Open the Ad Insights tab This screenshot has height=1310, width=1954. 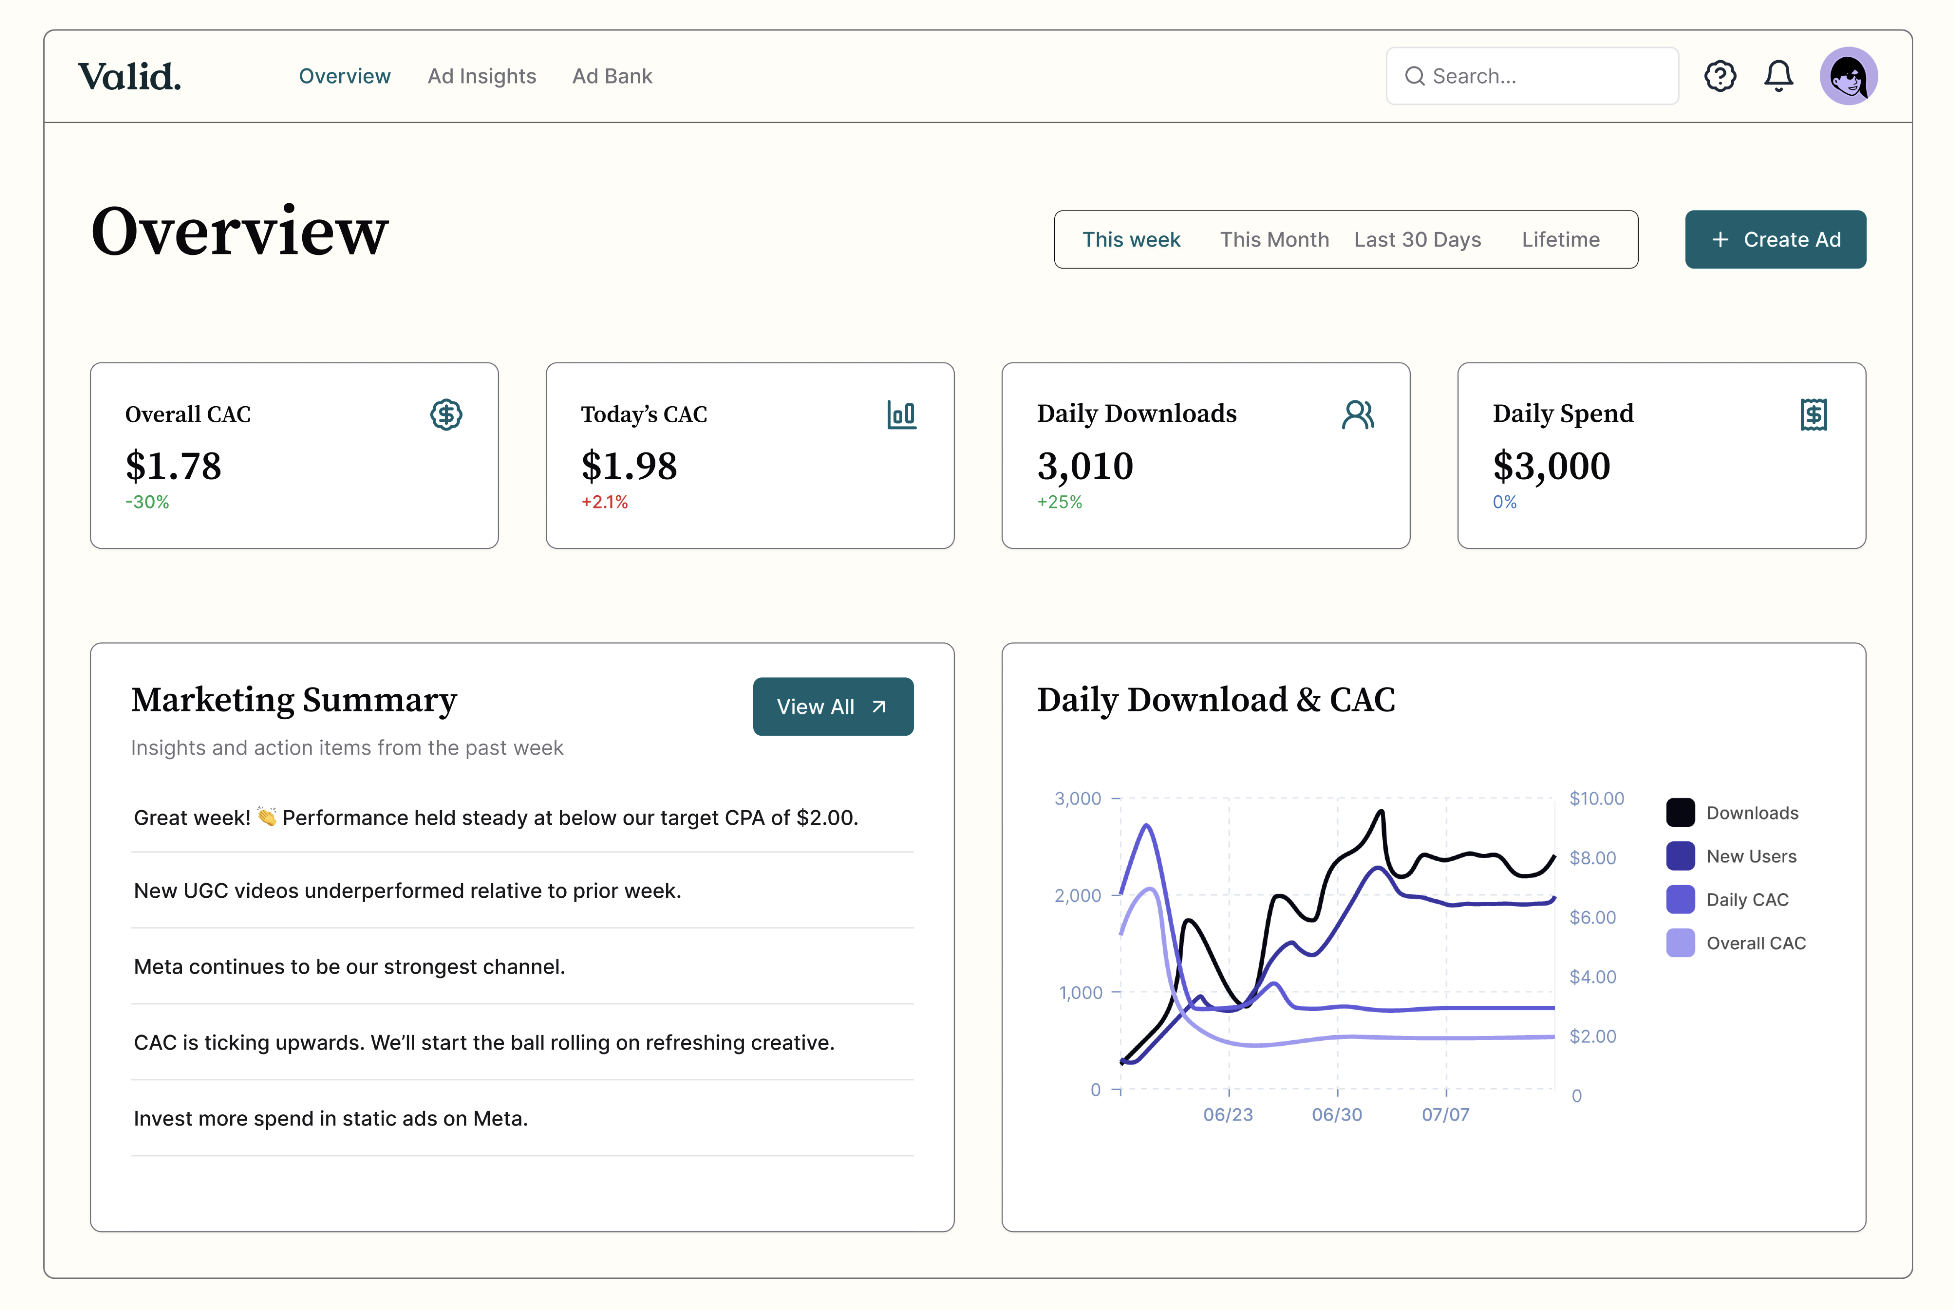pyautogui.click(x=482, y=76)
